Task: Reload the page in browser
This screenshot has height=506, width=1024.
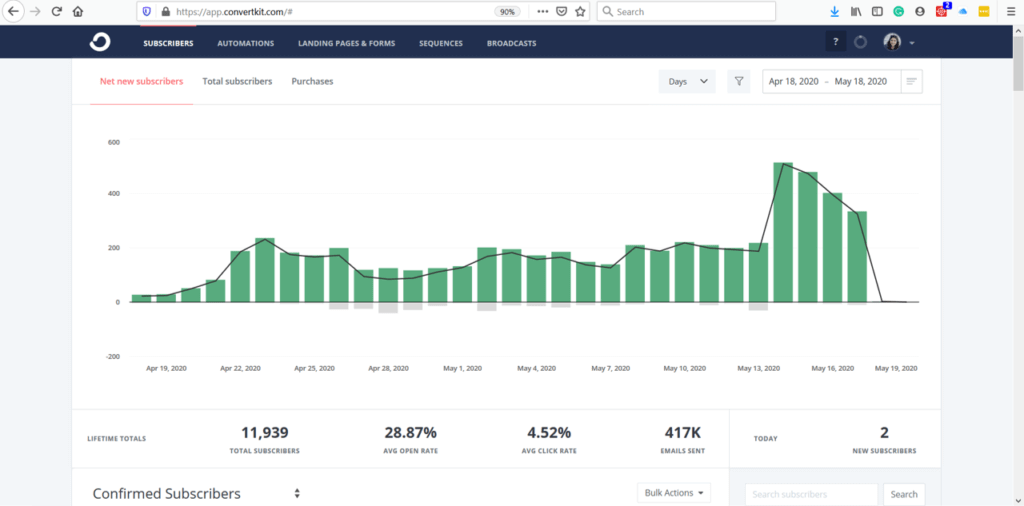Action: (56, 12)
